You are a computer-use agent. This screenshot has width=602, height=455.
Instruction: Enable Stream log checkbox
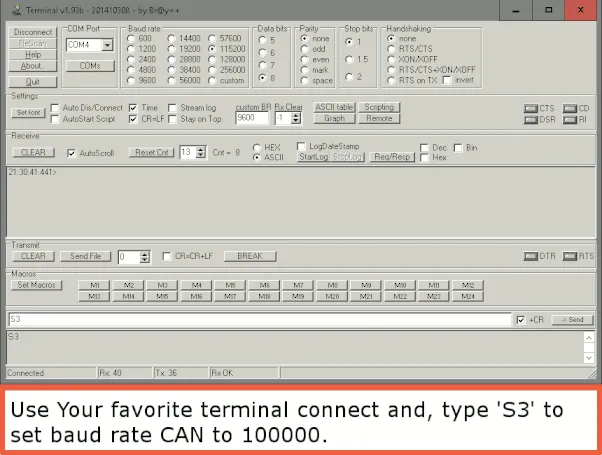[172, 108]
